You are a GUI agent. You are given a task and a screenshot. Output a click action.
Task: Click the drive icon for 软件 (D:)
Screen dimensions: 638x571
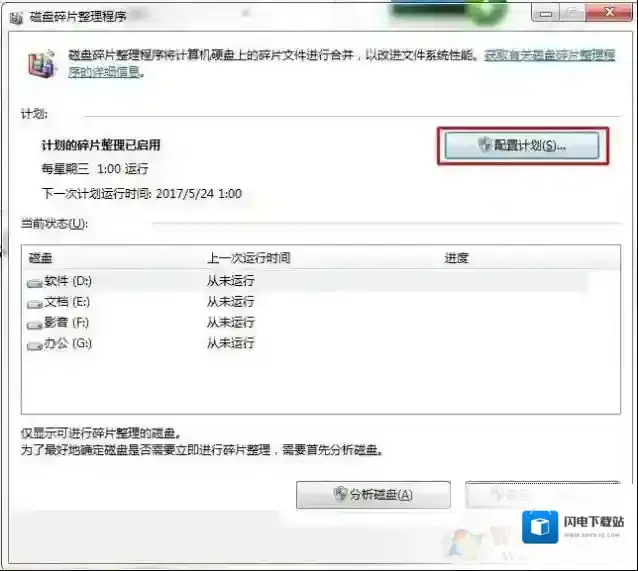pyautogui.click(x=36, y=282)
